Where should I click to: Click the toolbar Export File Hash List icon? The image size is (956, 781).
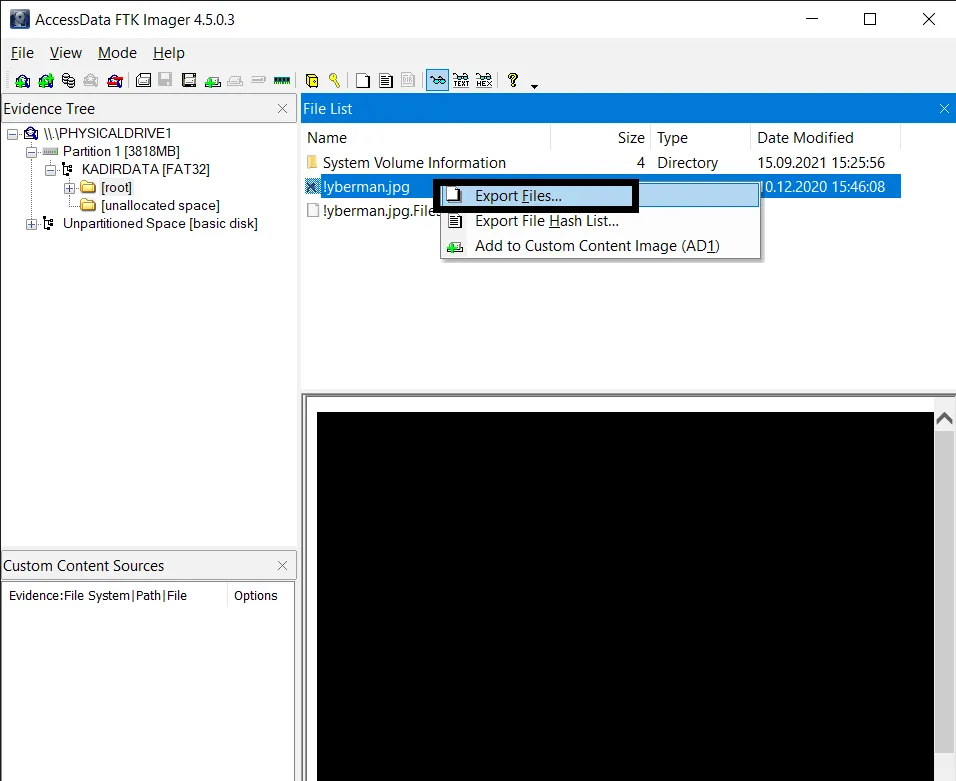[x=385, y=80]
